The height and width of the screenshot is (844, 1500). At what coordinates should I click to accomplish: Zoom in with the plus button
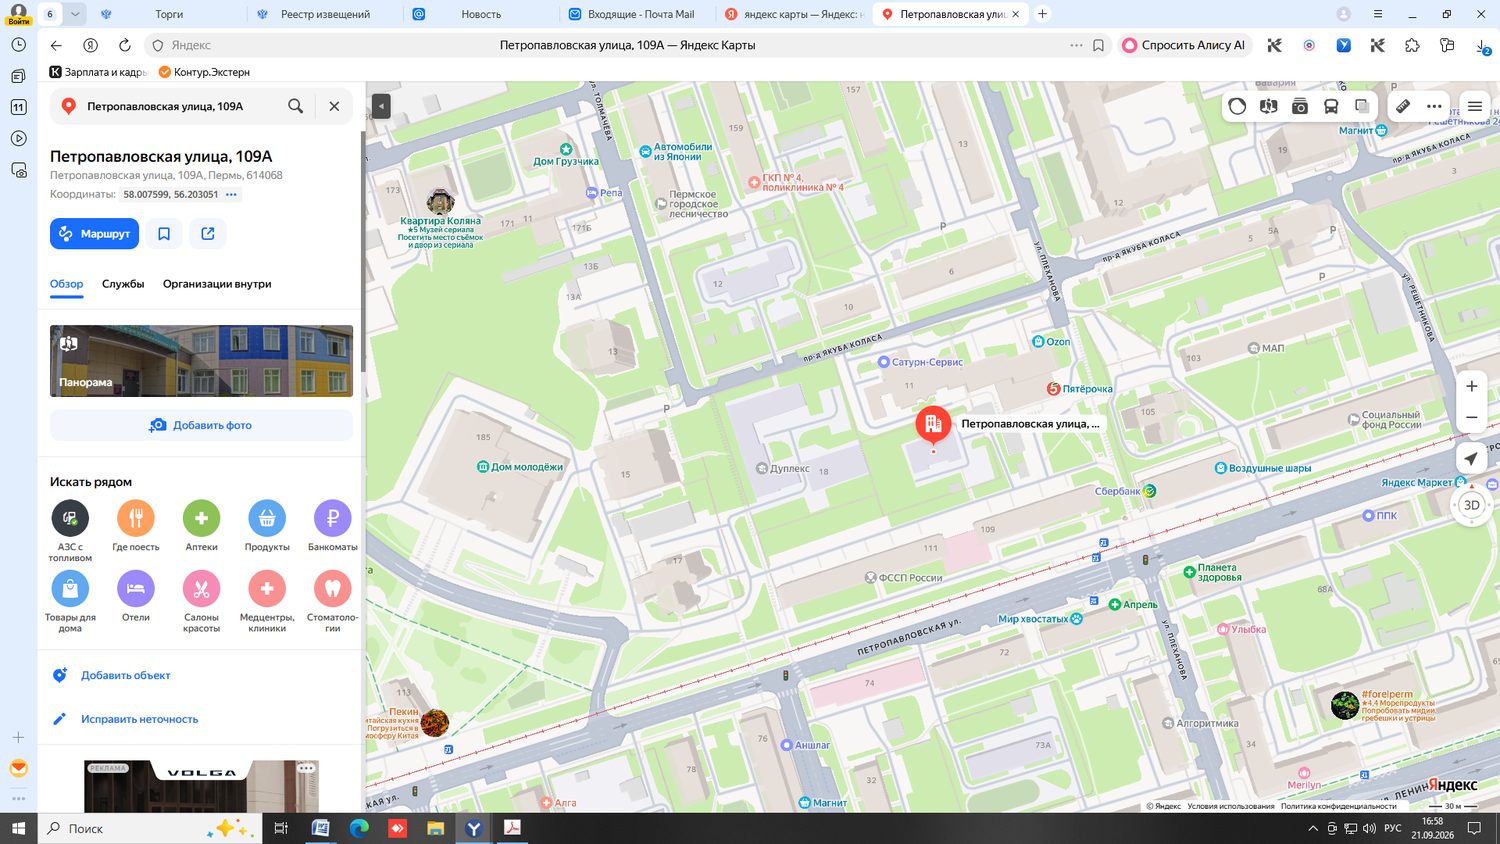tap(1472, 386)
